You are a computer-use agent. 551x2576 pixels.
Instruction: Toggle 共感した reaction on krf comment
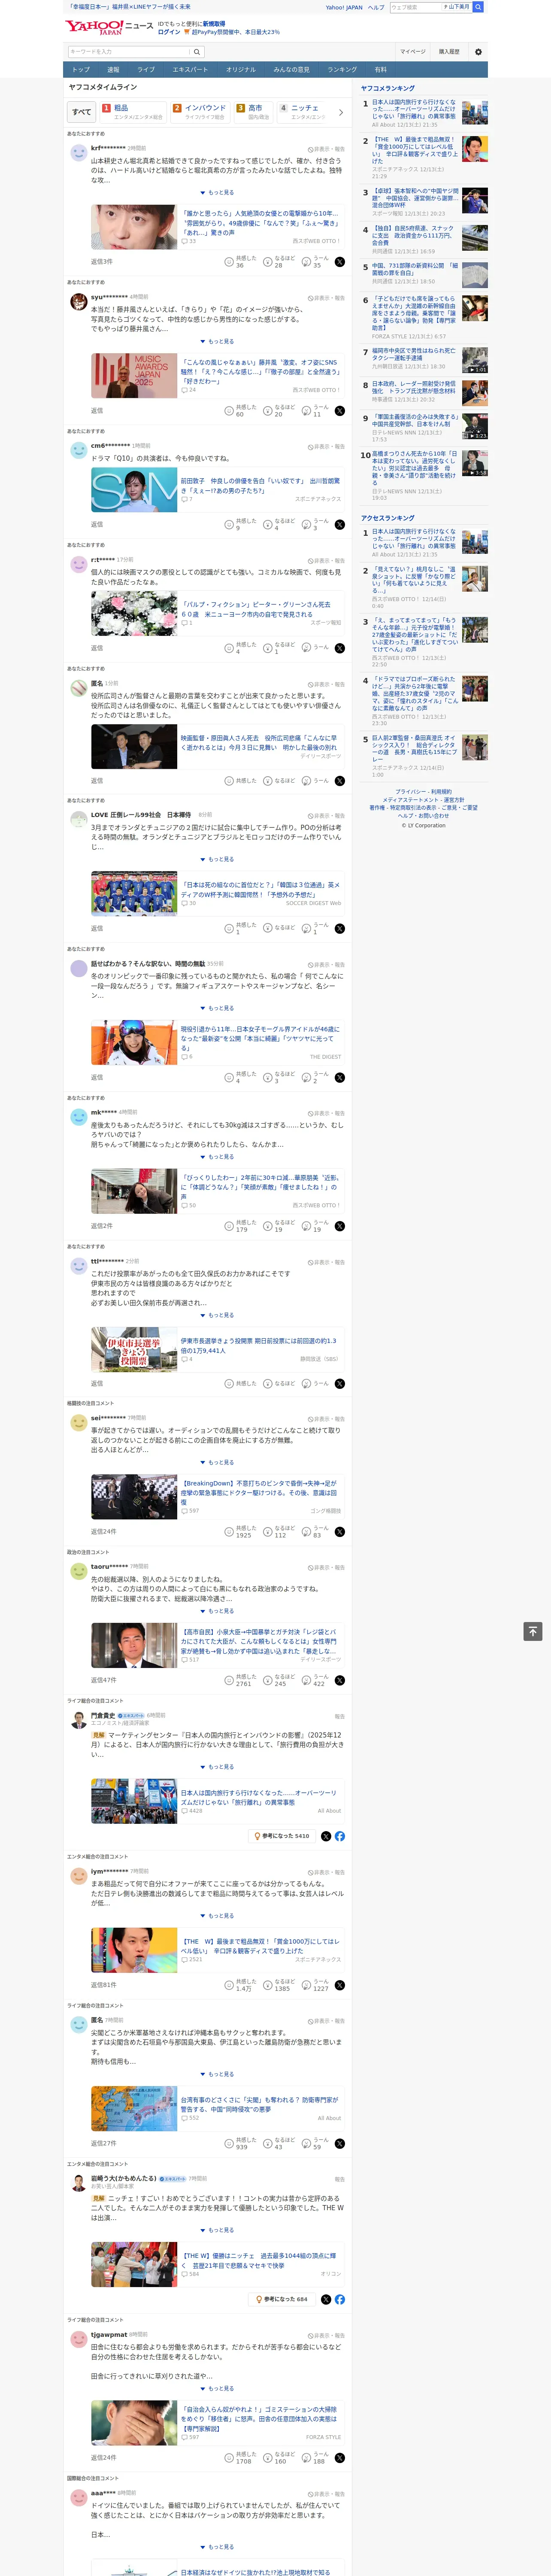click(241, 262)
